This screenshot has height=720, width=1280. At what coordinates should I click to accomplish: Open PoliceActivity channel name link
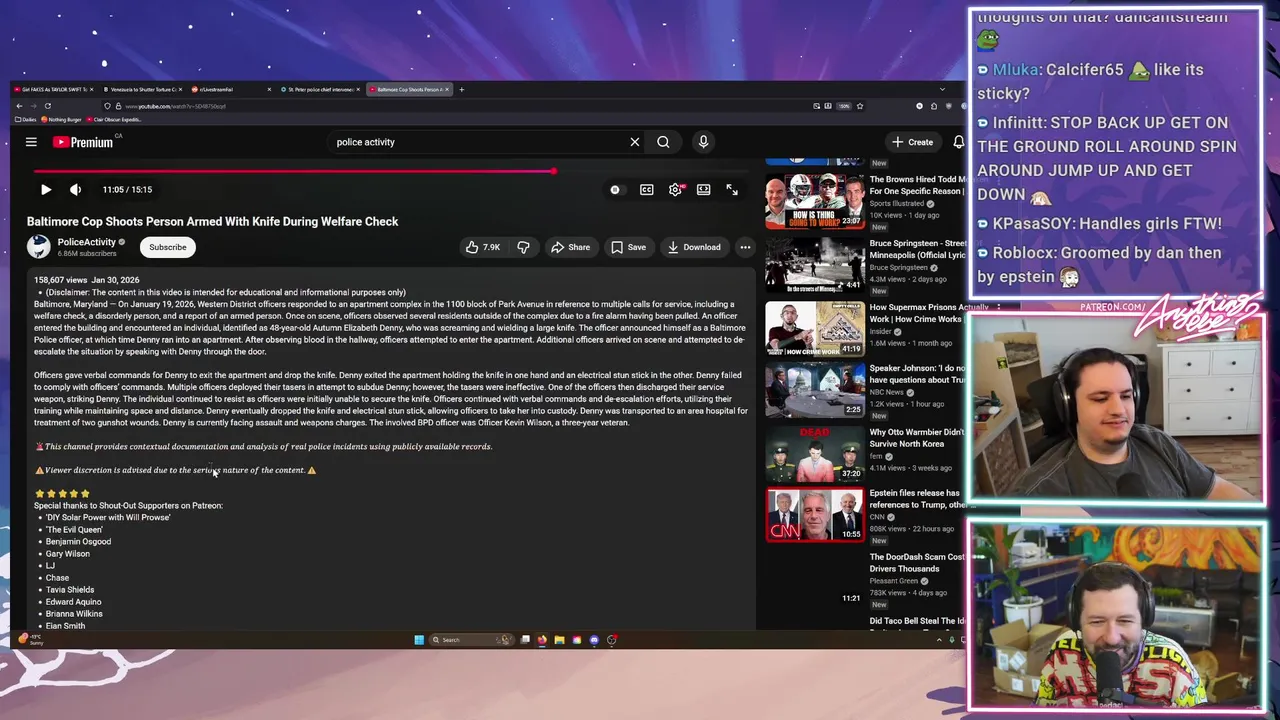point(86,242)
